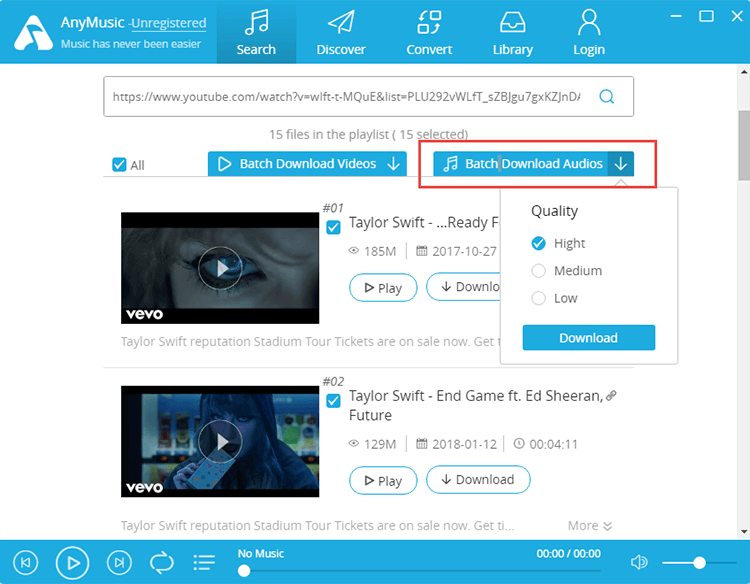Select Hight quality option
The height and width of the screenshot is (584, 750).
point(539,243)
